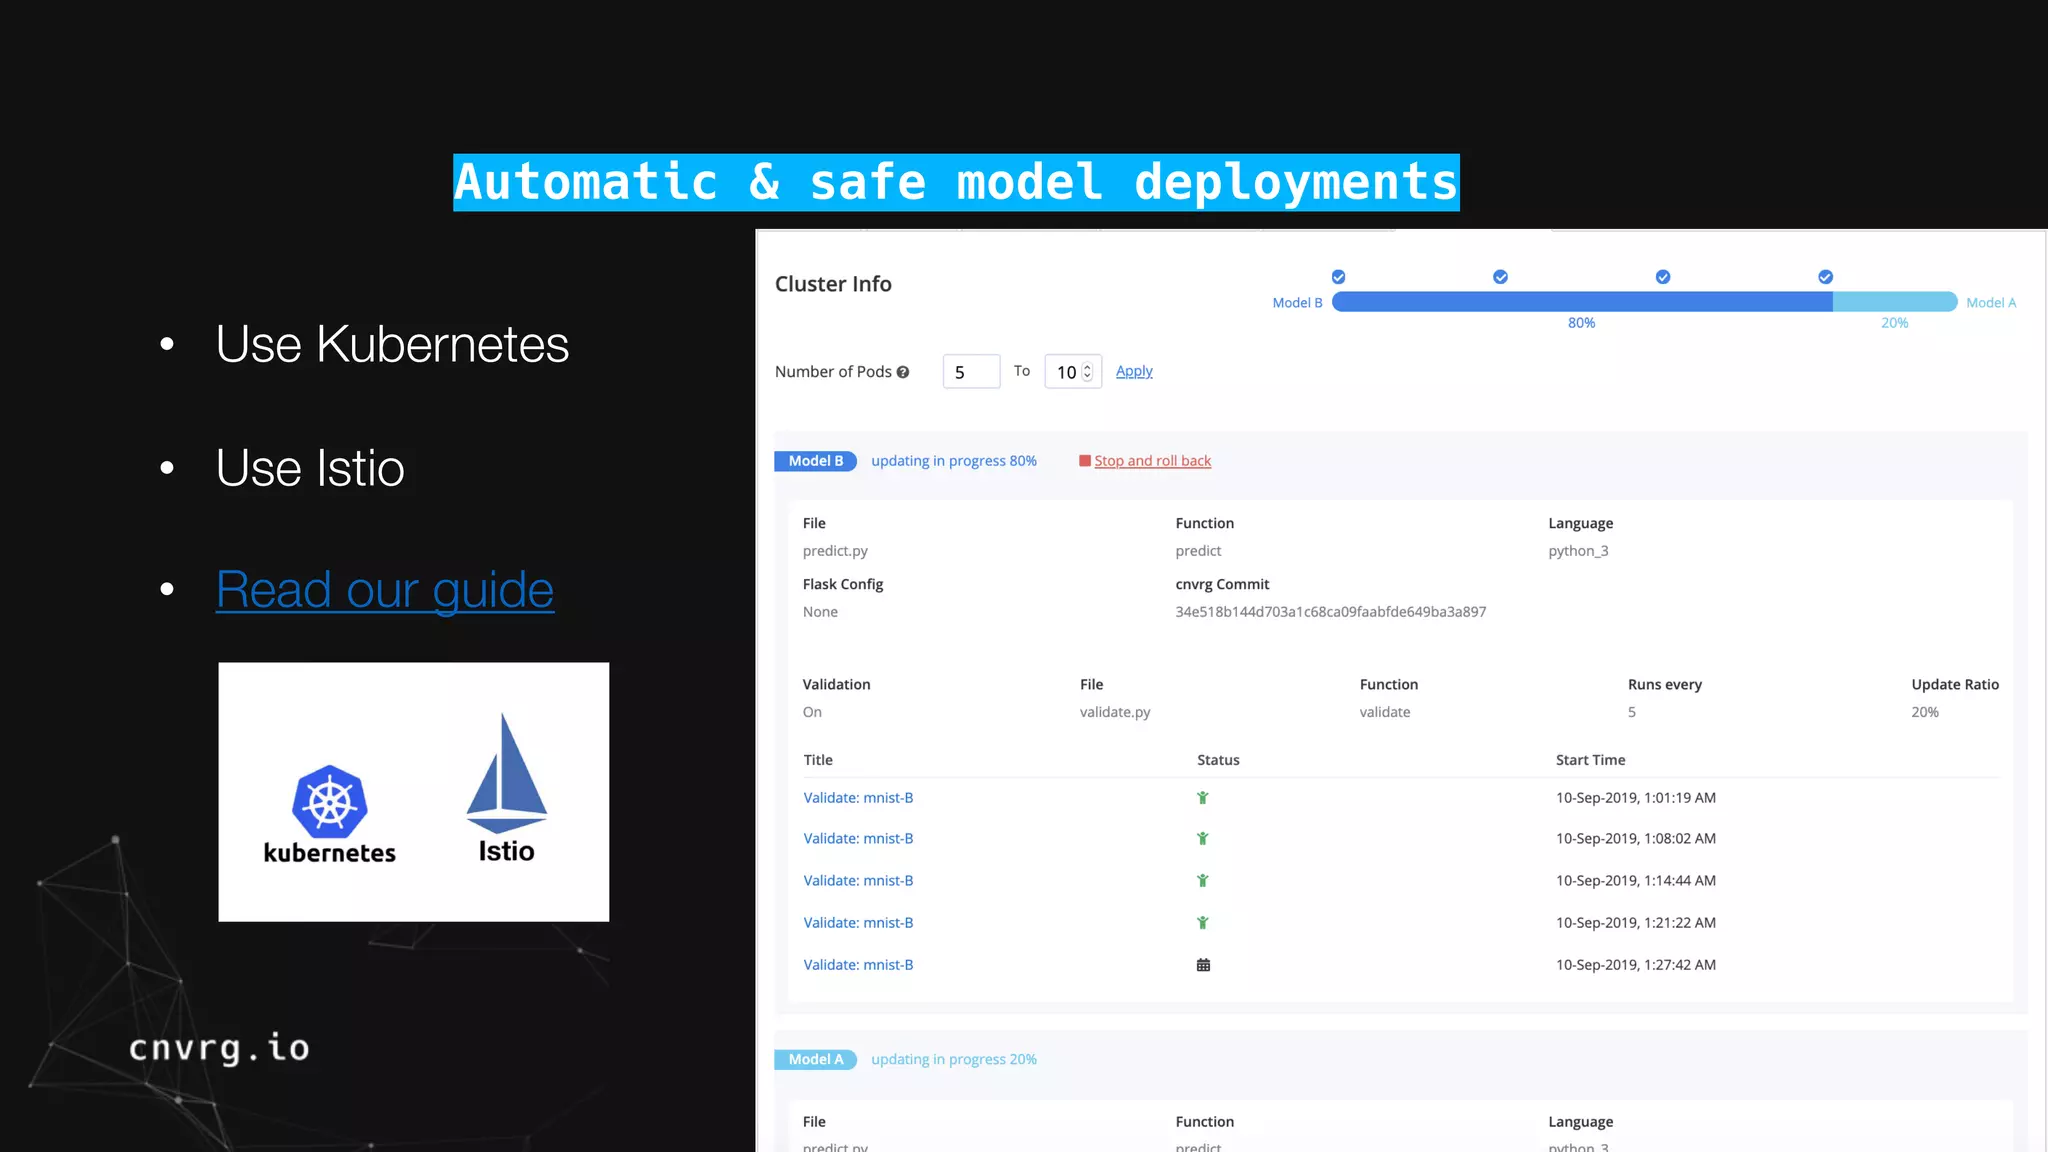
Task: Click success status icon for 1:14:44 AM validation
Action: [1203, 881]
